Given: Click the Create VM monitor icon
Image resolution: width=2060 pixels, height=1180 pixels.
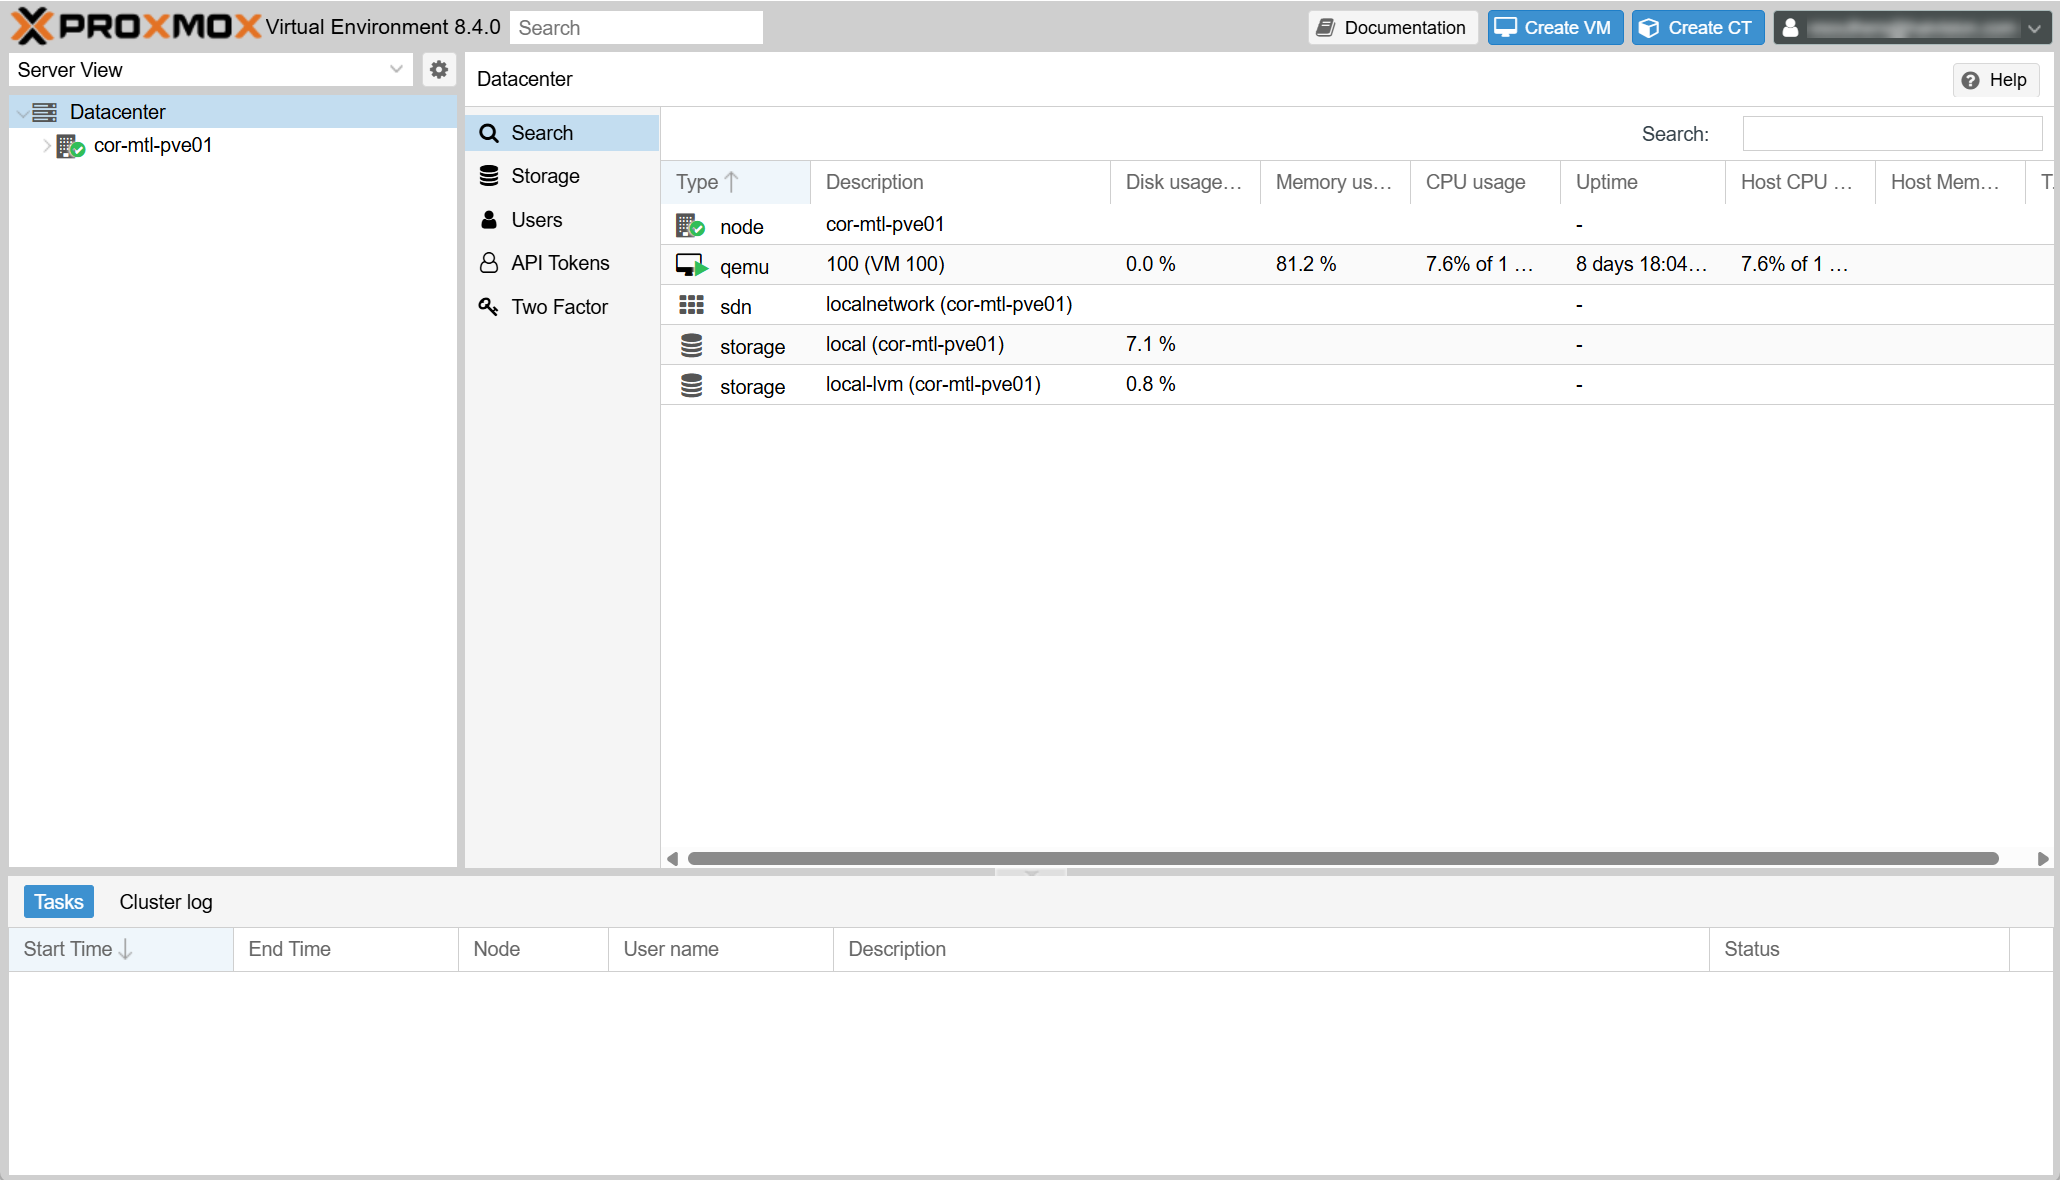Looking at the screenshot, I should point(1506,28).
